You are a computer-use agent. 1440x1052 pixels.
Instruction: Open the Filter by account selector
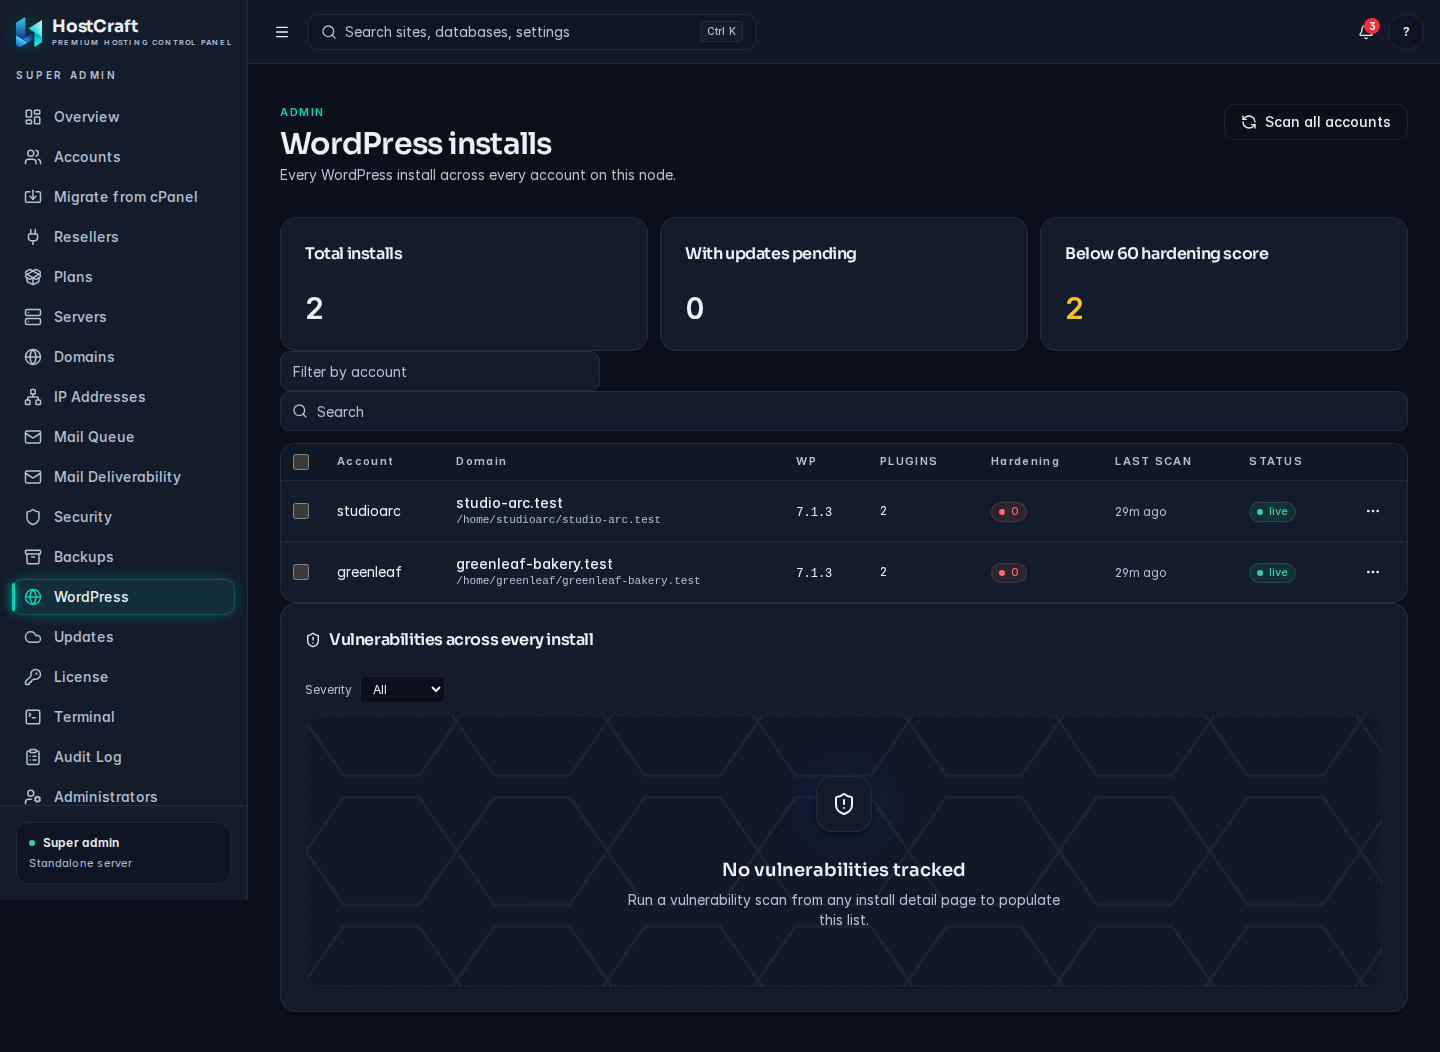[440, 371]
